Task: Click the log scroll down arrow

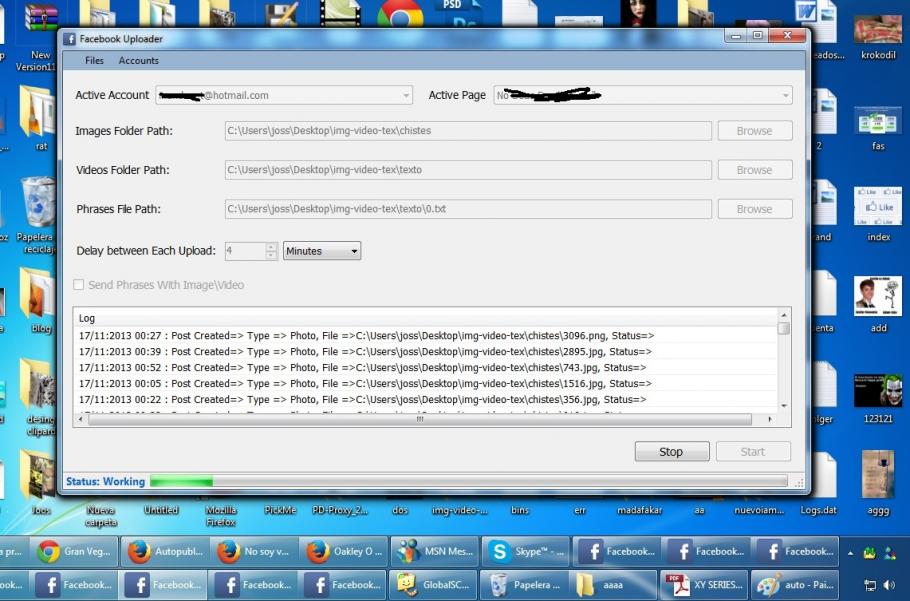Action: point(783,406)
